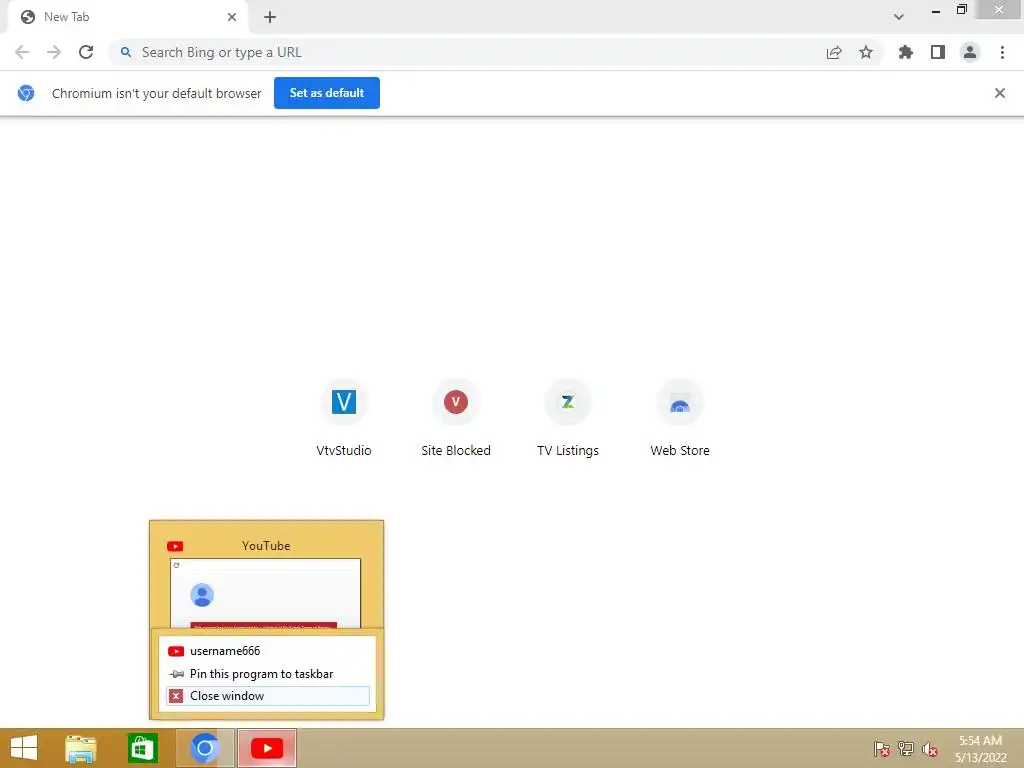Click the Site Blocked label text
This screenshot has height=768, width=1024.
click(x=456, y=451)
